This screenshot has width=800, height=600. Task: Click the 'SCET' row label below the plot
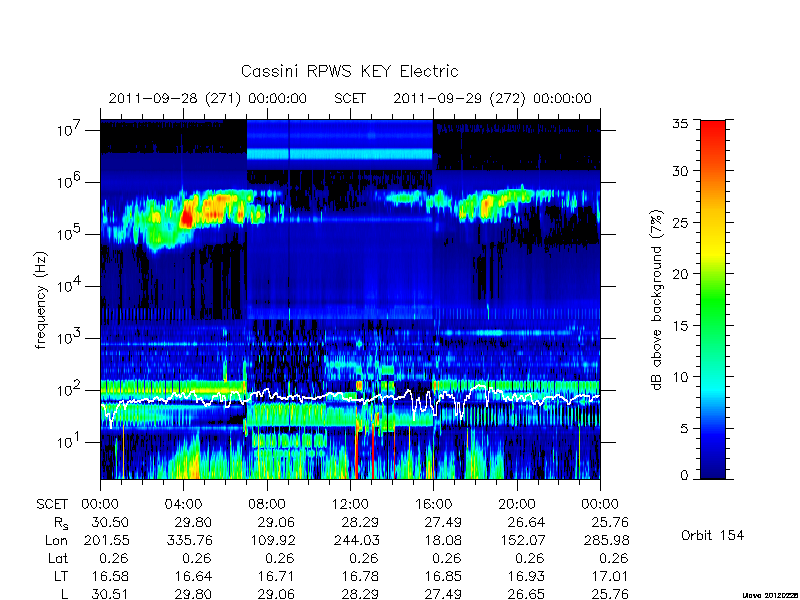coord(52,504)
